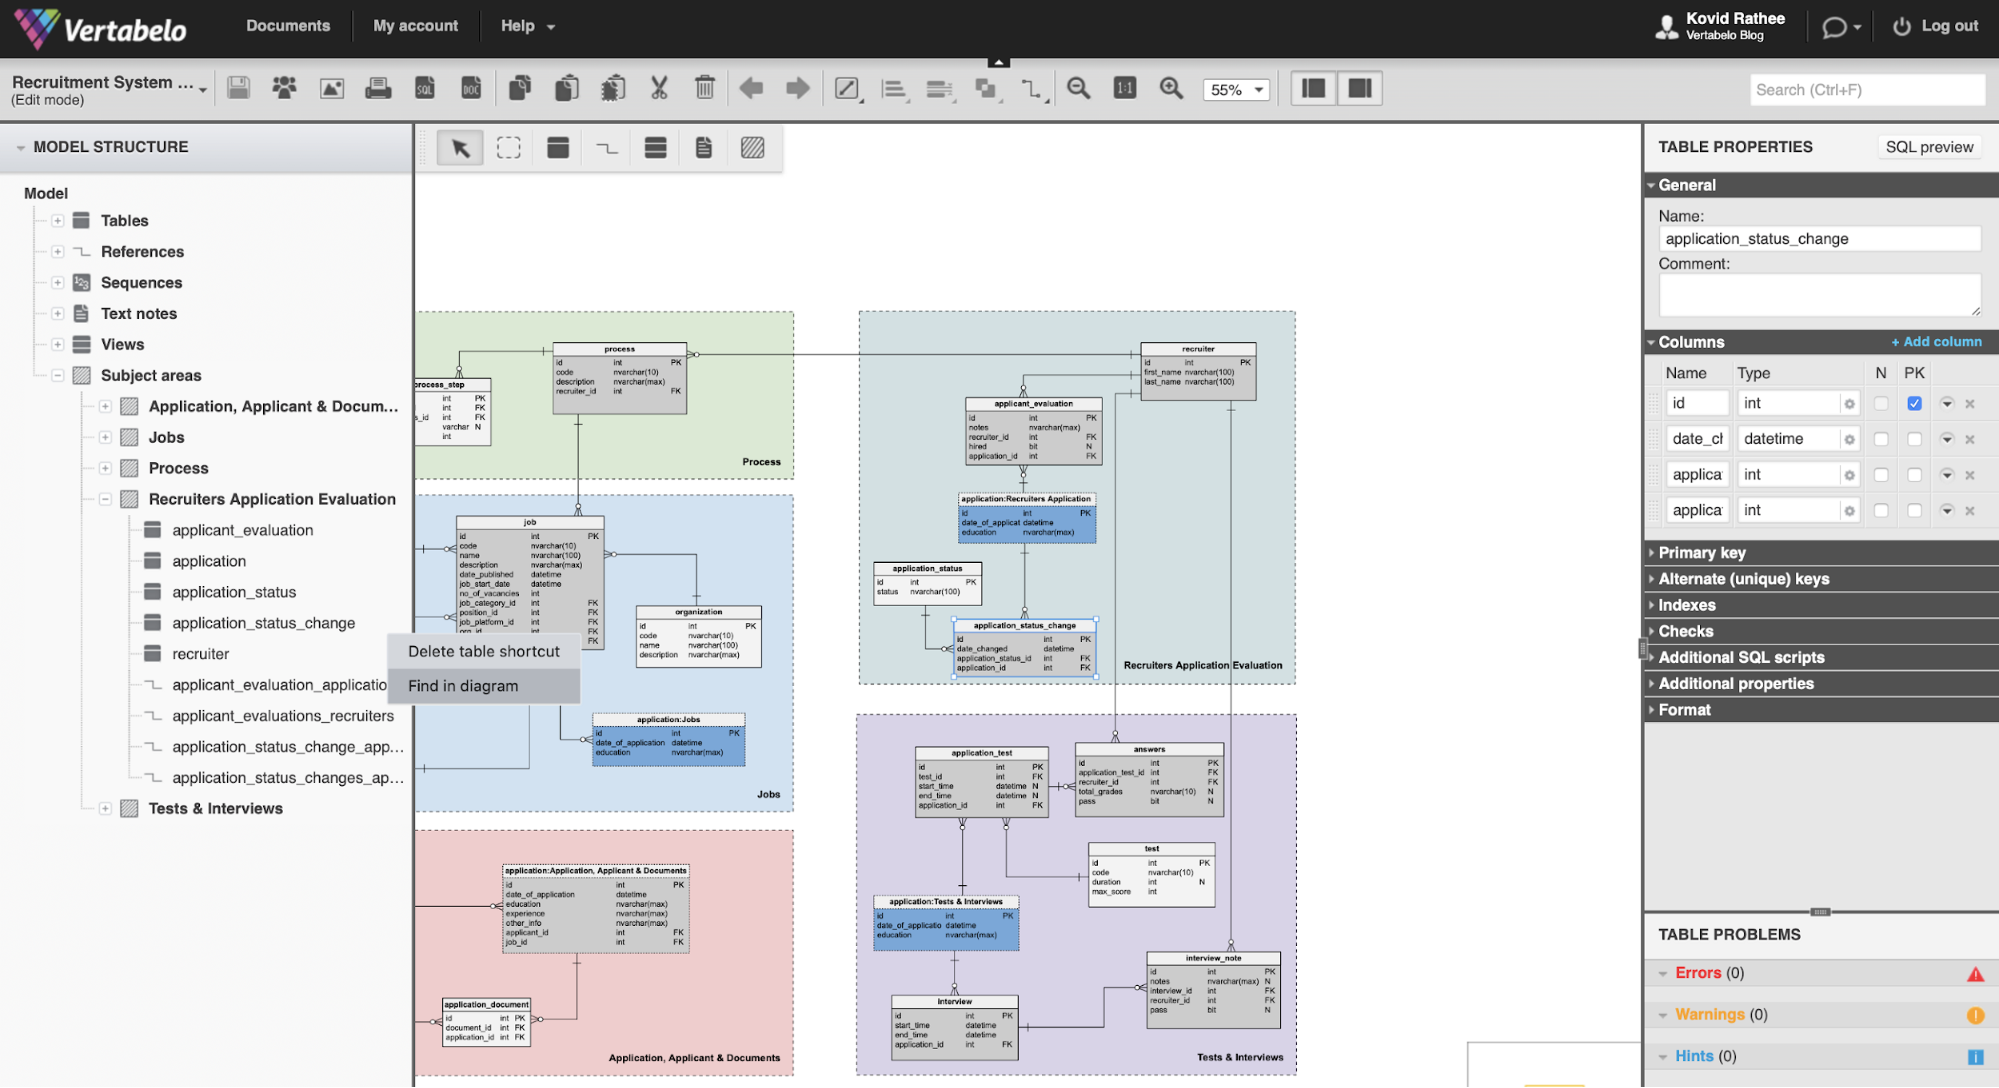The width and height of the screenshot is (1999, 1088).
Task: Click the print diagram icon
Action: pyautogui.click(x=378, y=90)
